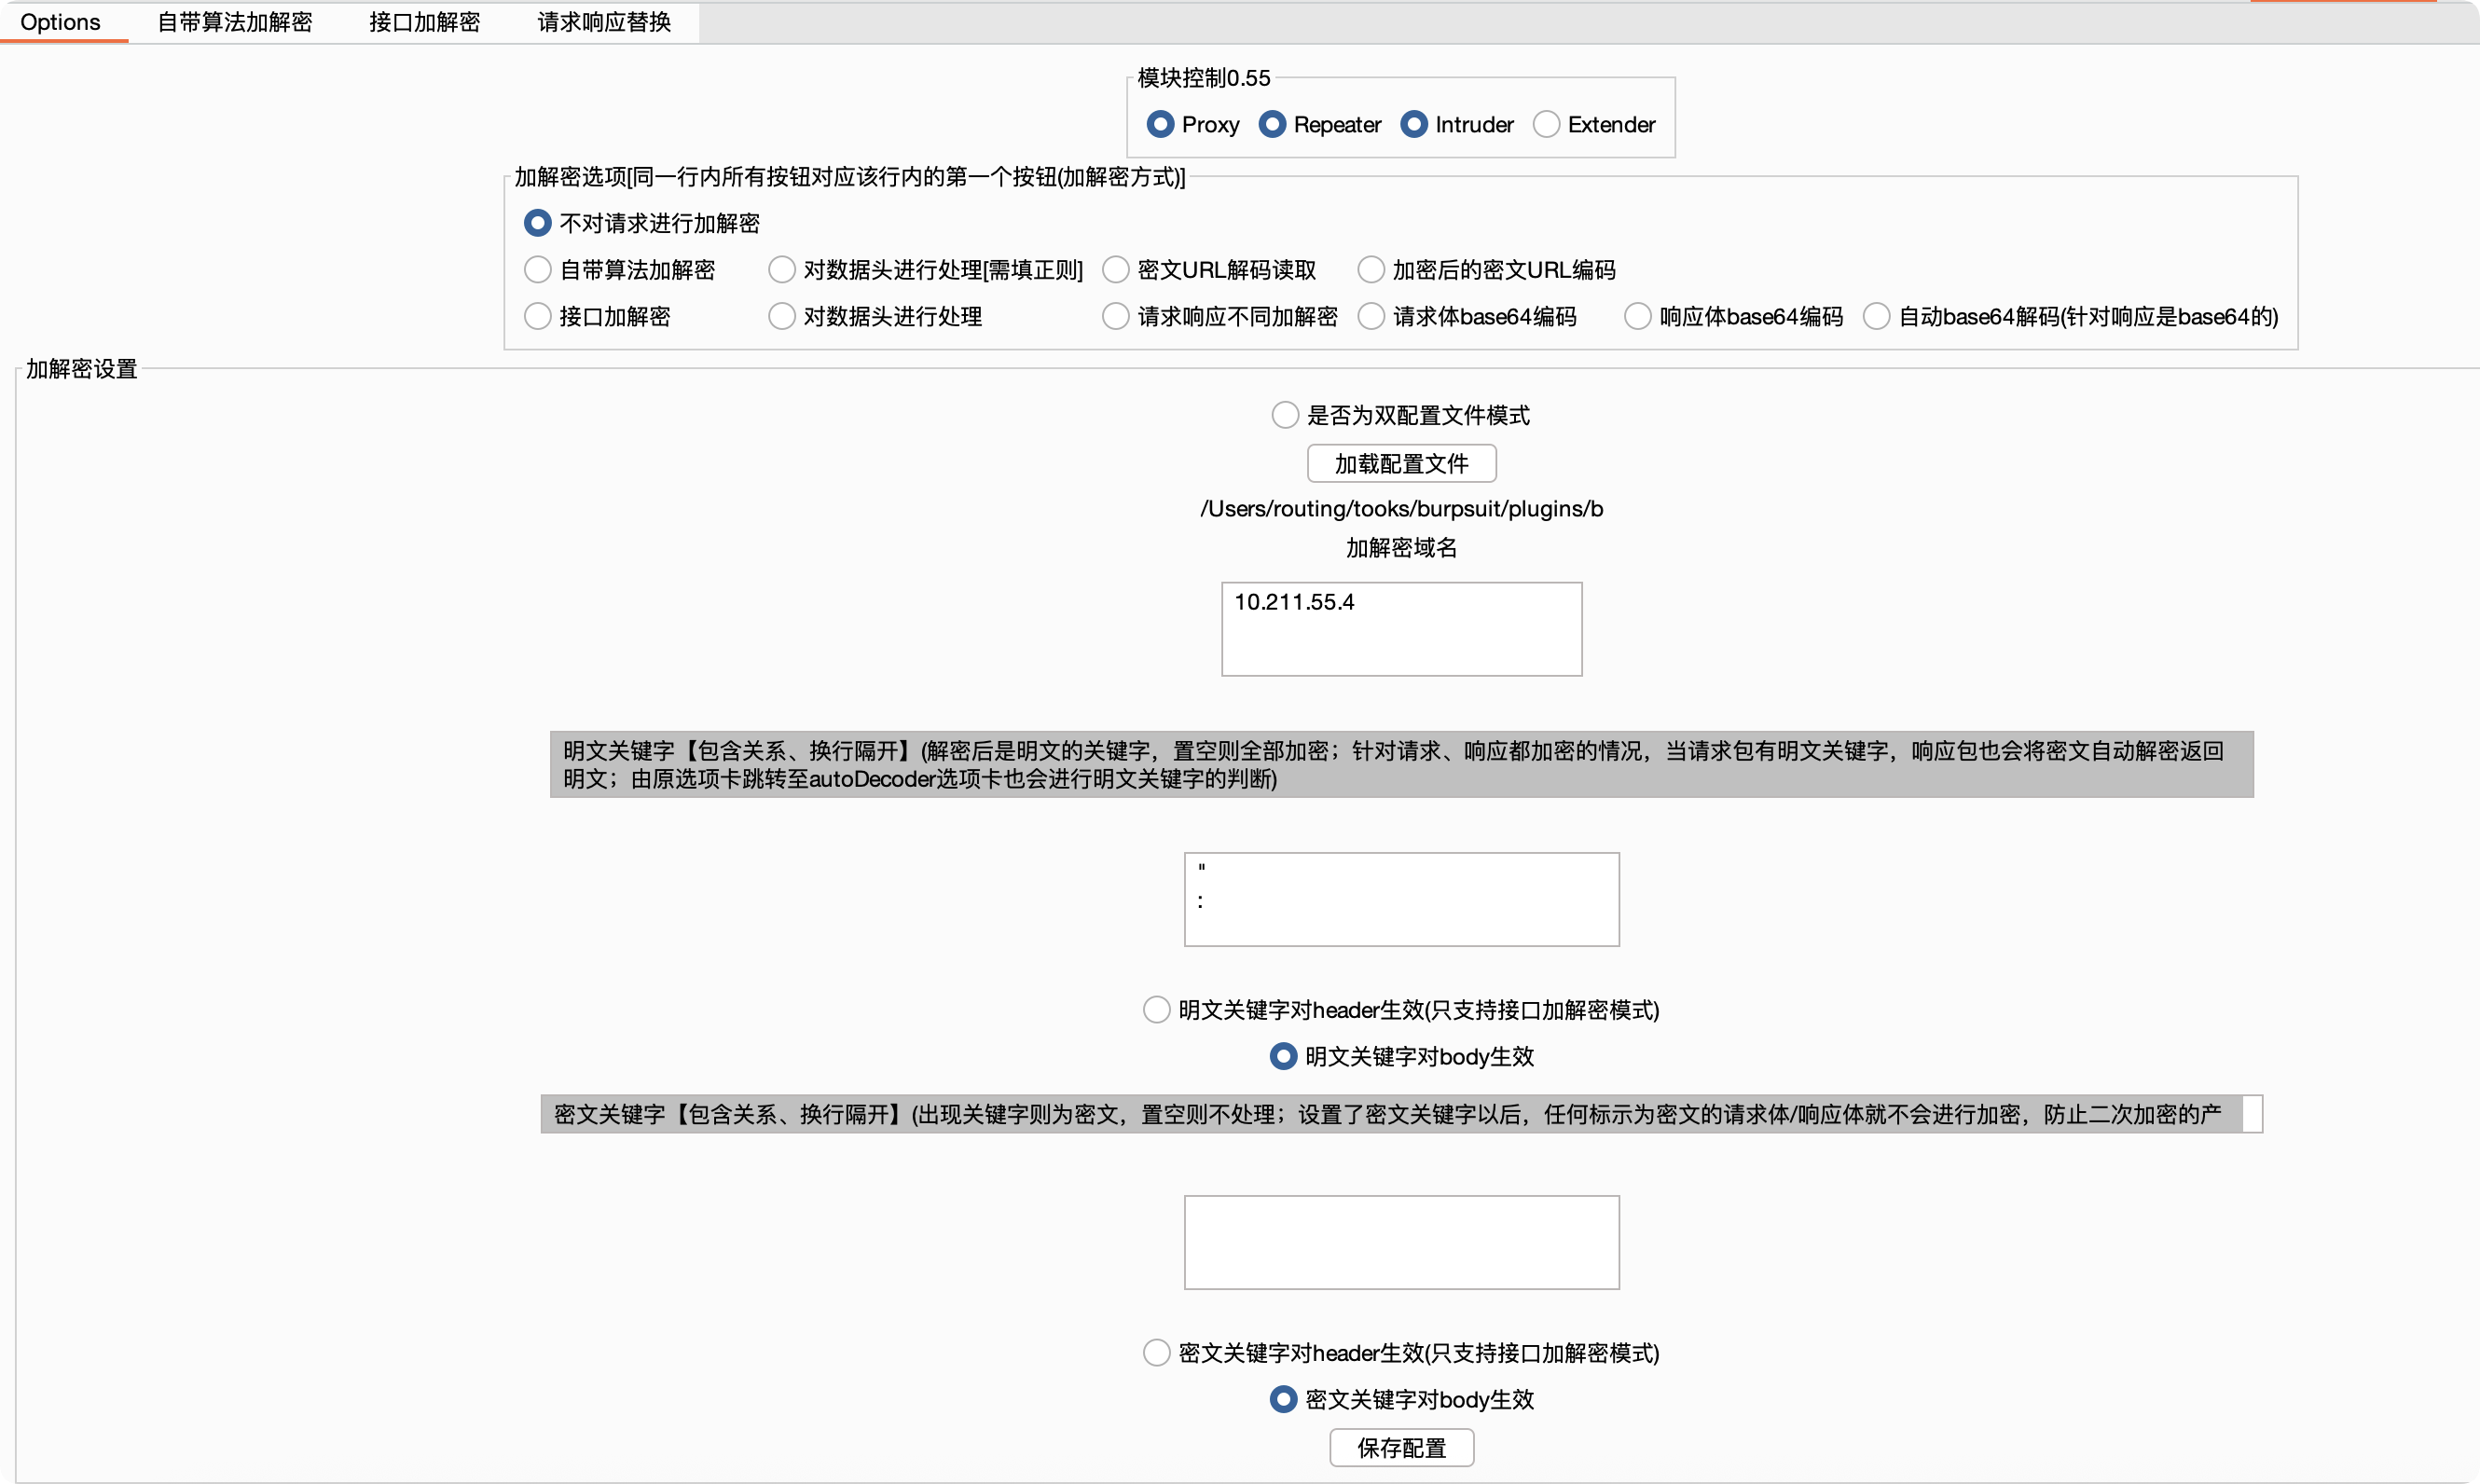The height and width of the screenshot is (1484, 2480).
Task: Open the 自带算法加解密 tab
Action: pyautogui.click(x=235, y=22)
